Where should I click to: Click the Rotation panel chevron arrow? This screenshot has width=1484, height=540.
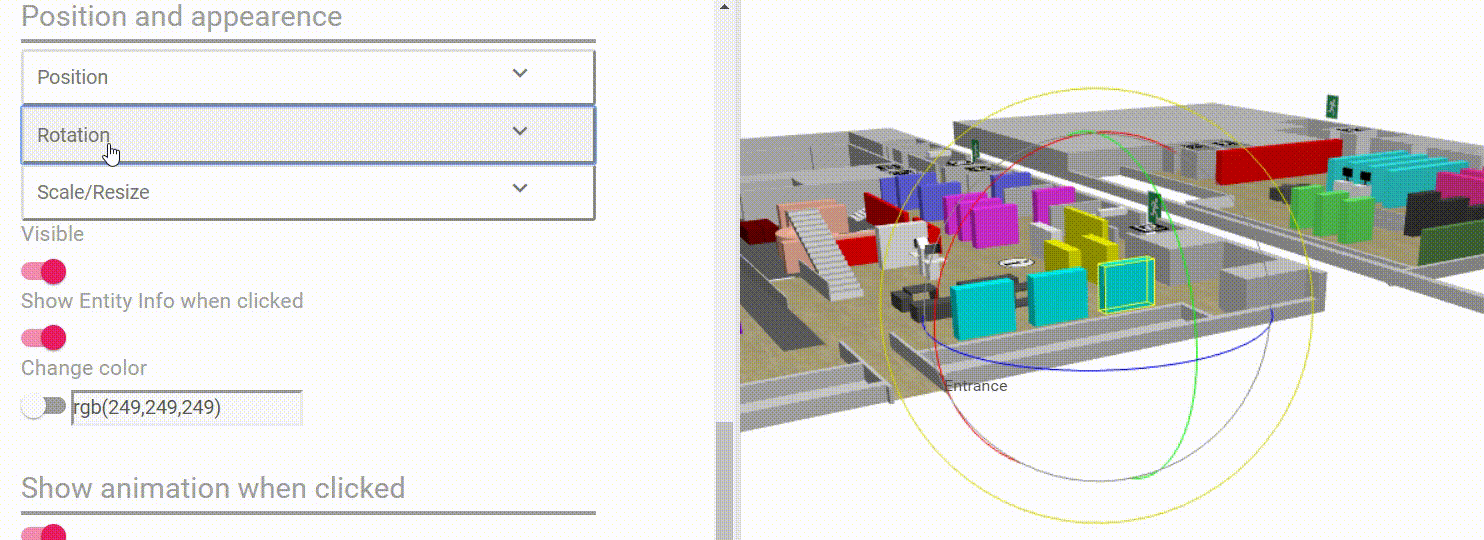[x=519, y=132]
